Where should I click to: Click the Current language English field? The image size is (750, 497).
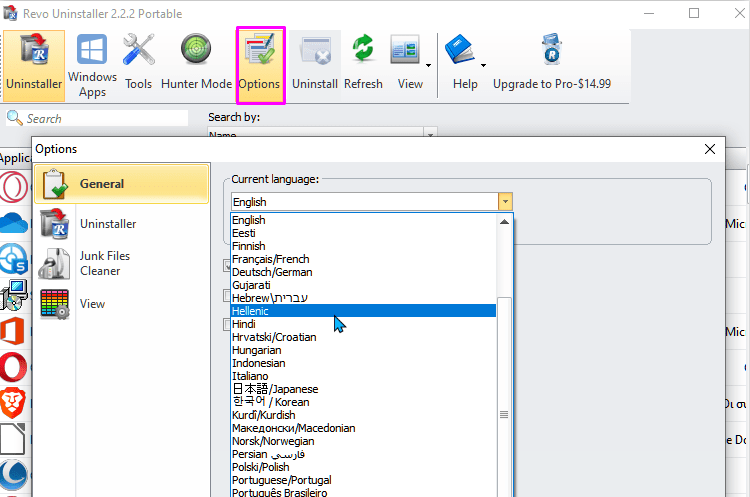click(364, 202)
